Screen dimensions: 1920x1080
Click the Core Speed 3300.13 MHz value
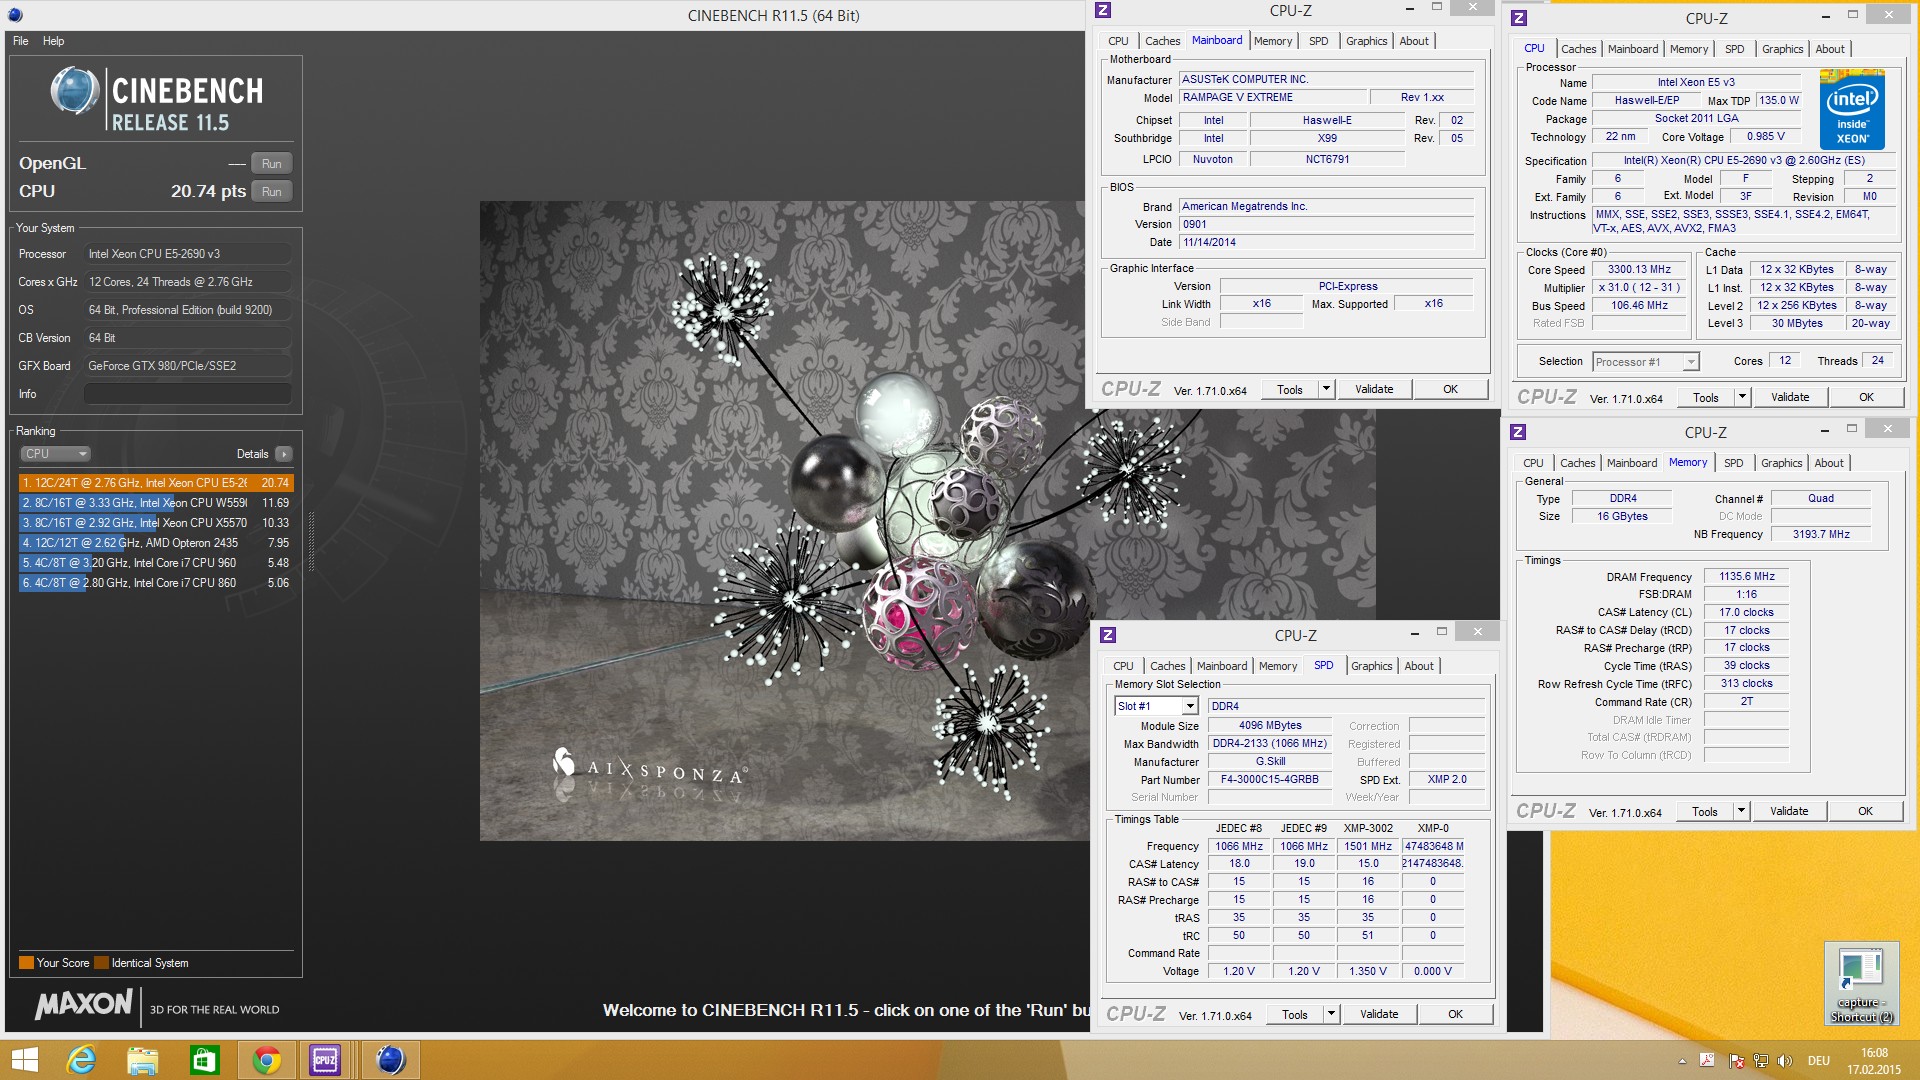(1639, 270)
